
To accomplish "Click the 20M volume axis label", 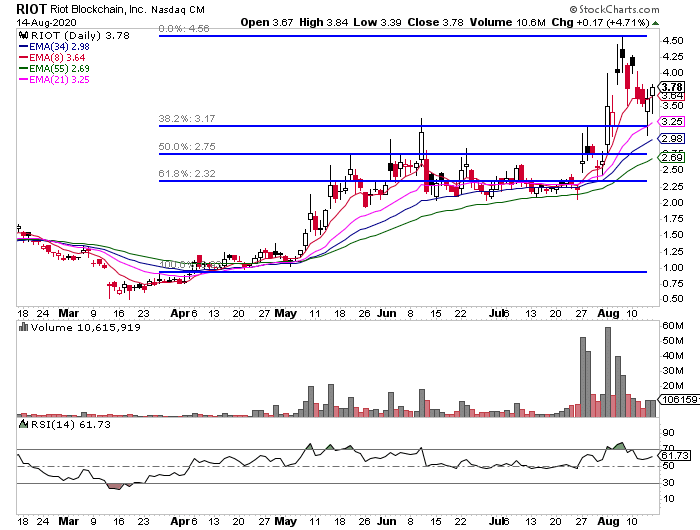I will (672, 386).
